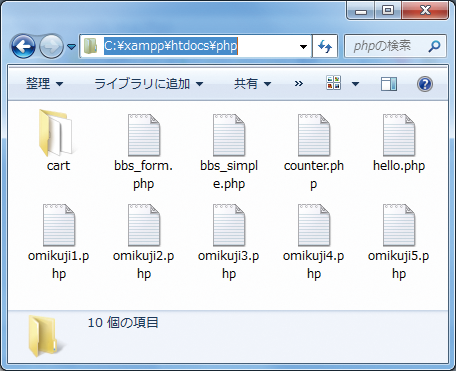Click the 'bbs_simple.php' file name

(x=229, y=175)
